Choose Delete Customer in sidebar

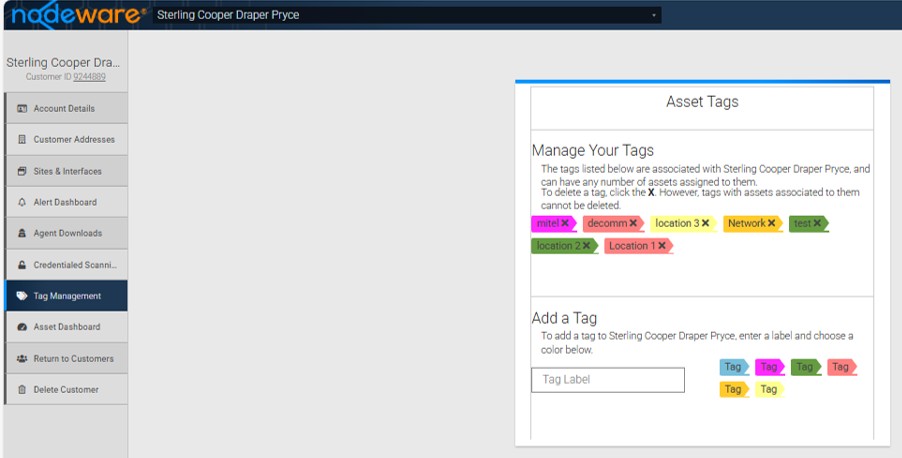[x=66, y=390]
